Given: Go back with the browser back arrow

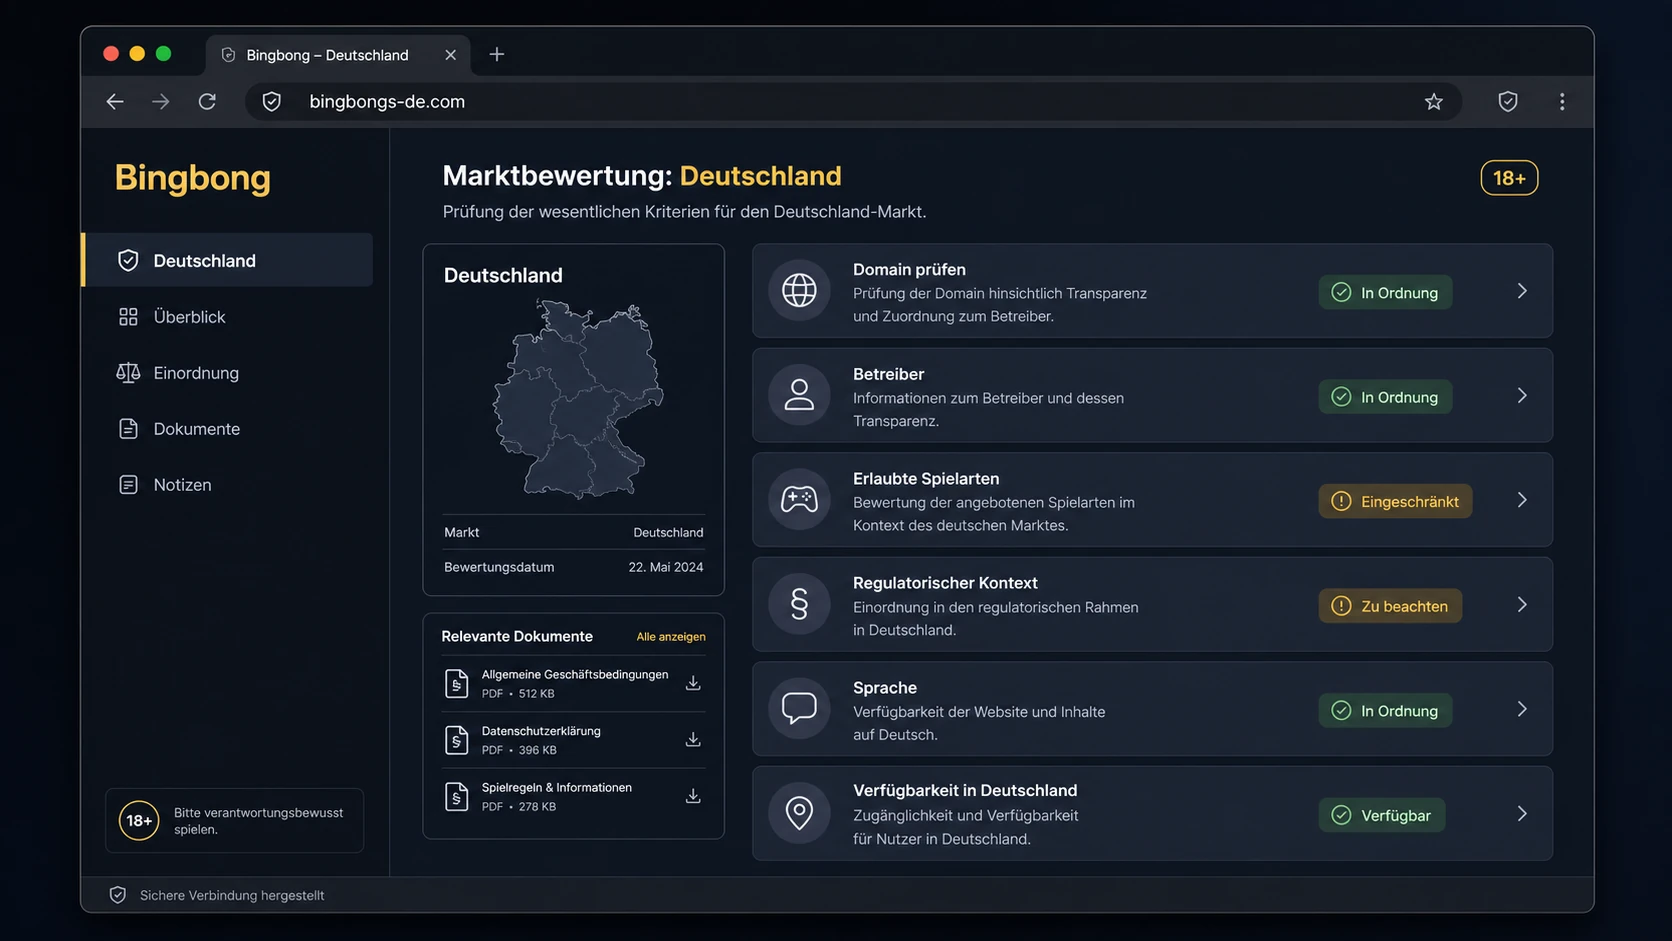Looking at the screenshot, I should (x=115, y=101).
